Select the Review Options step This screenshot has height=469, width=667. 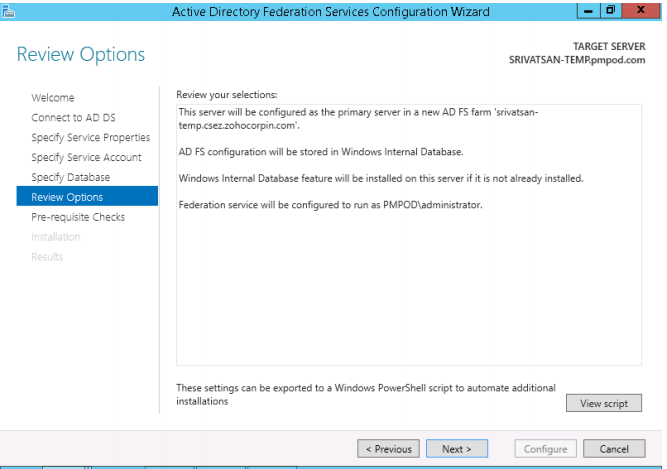[x=67, y=198]
